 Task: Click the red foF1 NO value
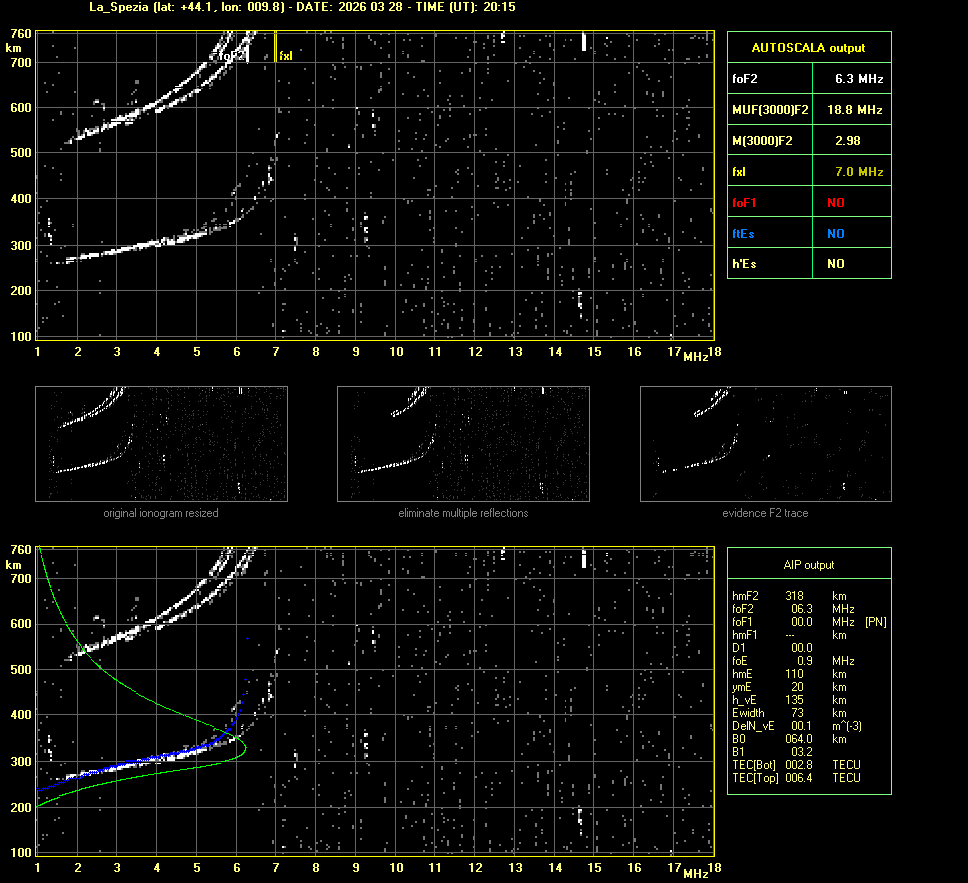tap(835, 203)
